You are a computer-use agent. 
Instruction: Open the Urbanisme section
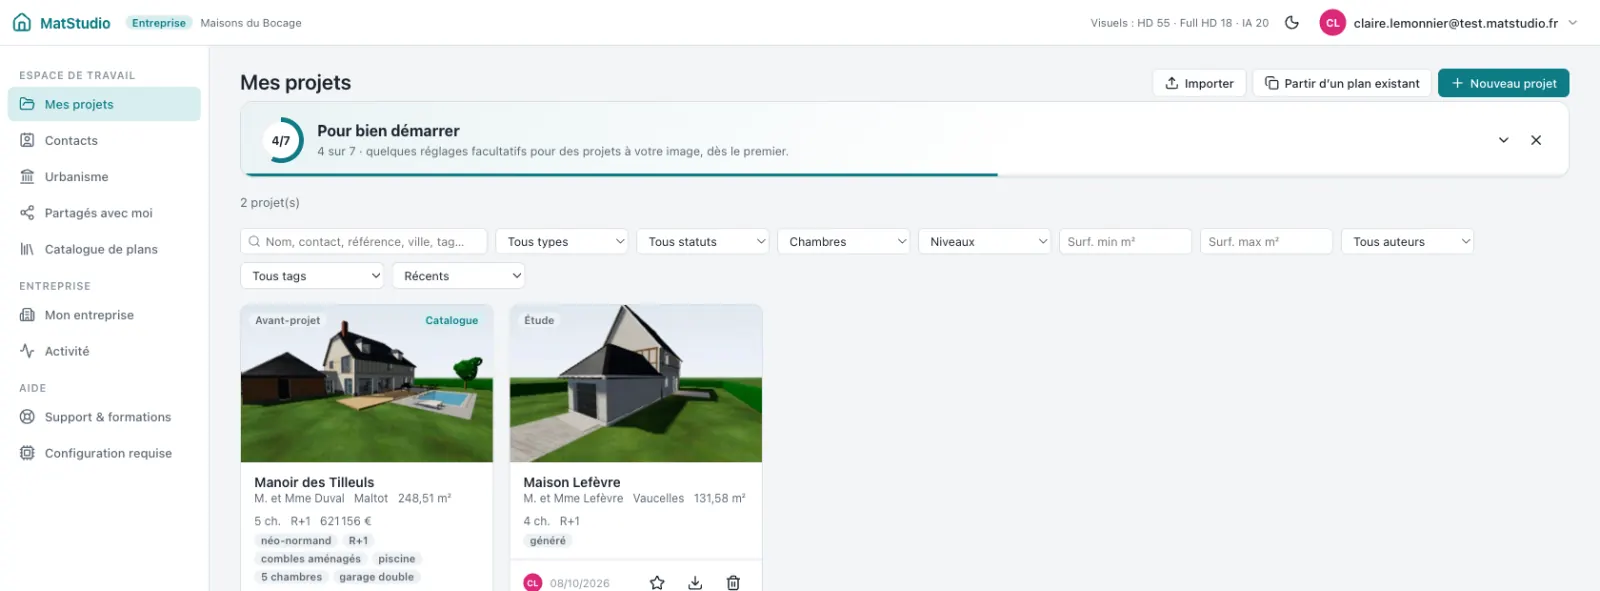104,177
